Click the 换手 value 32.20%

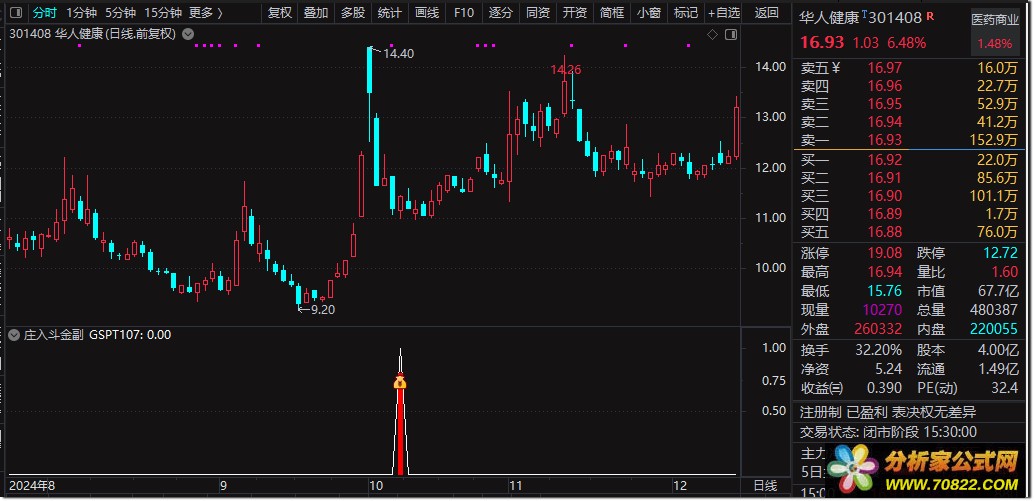pos(879,350)
